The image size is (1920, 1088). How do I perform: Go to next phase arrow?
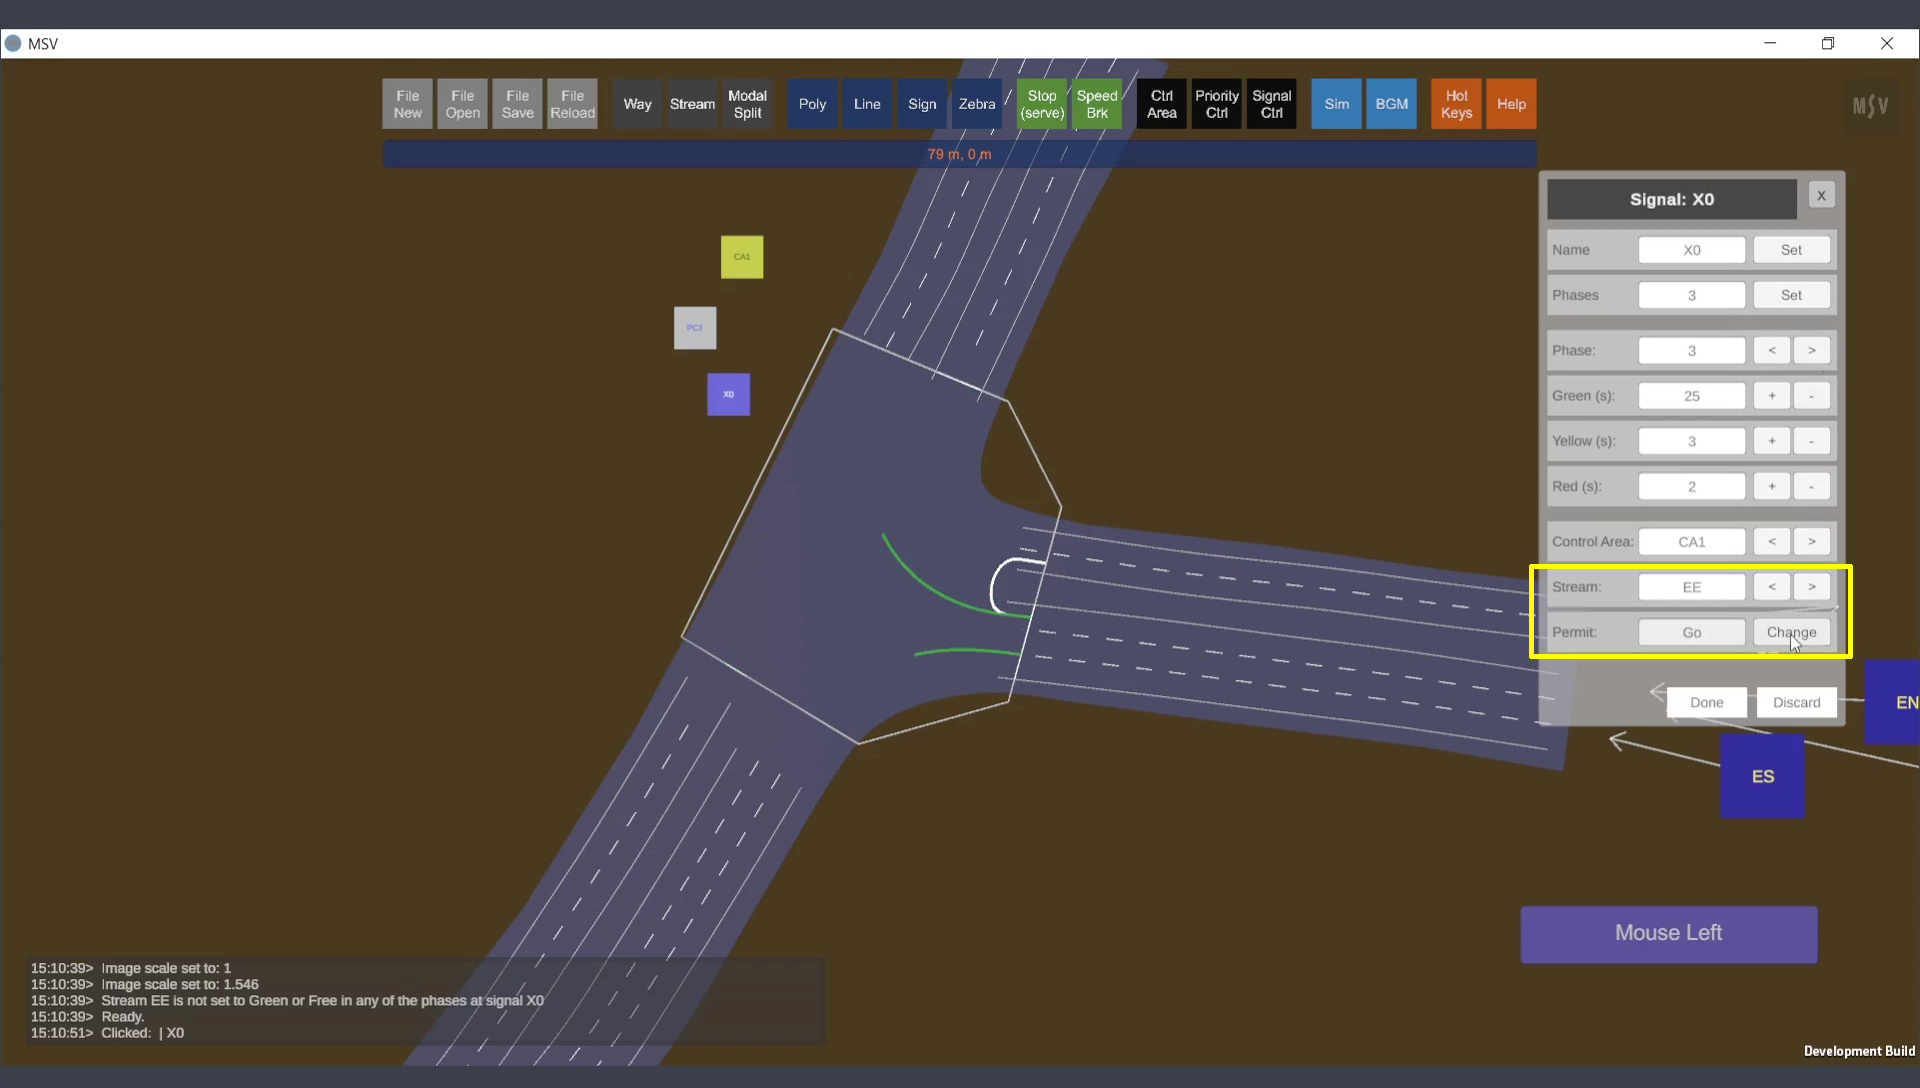point(1811,350)
